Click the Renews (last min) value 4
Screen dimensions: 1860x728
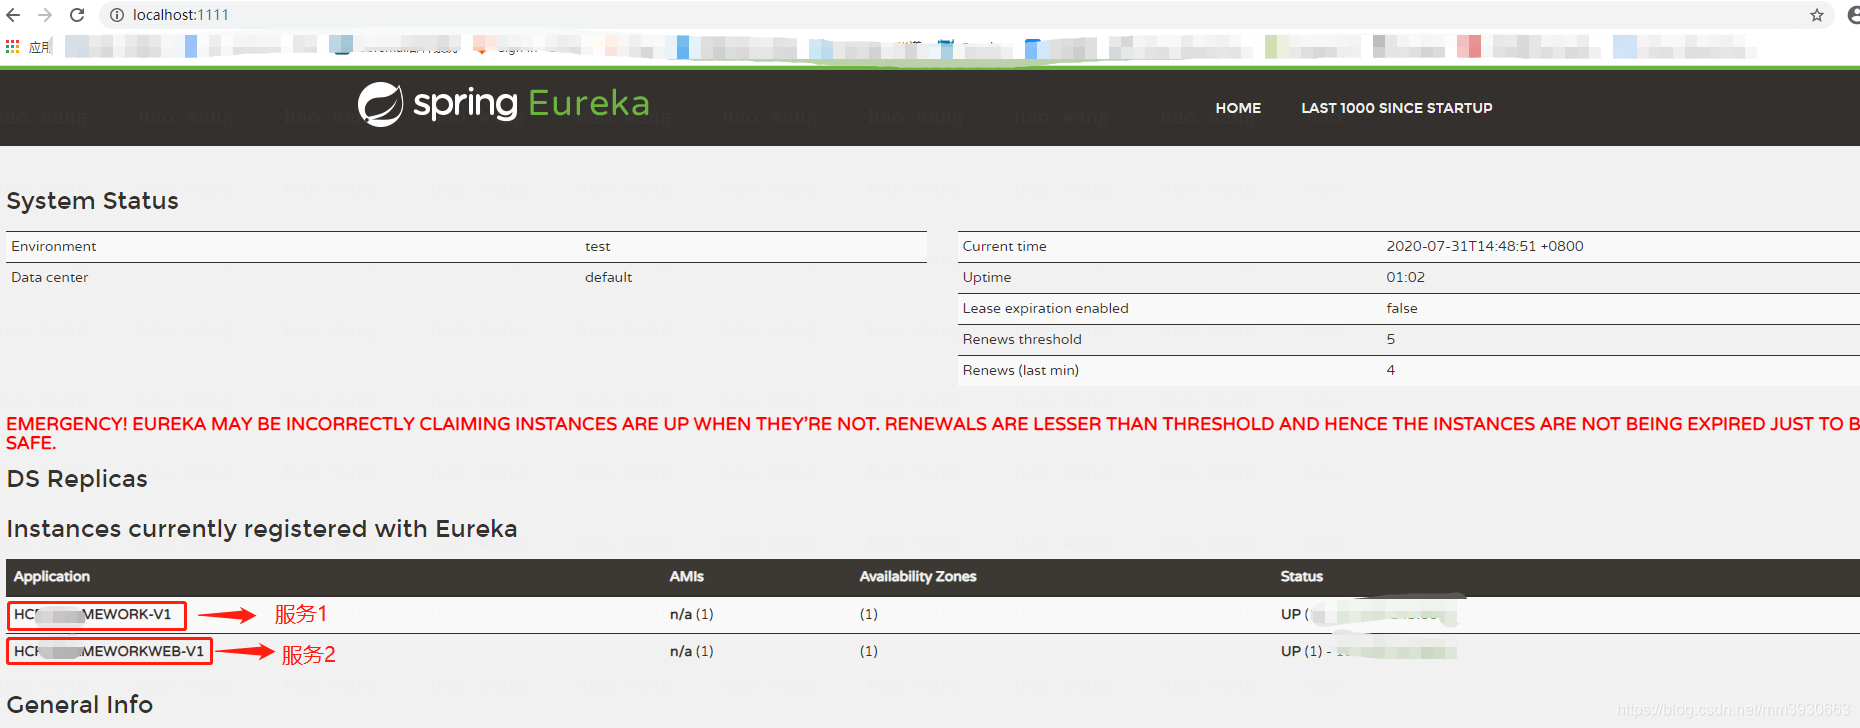[x=1391, y=370]
